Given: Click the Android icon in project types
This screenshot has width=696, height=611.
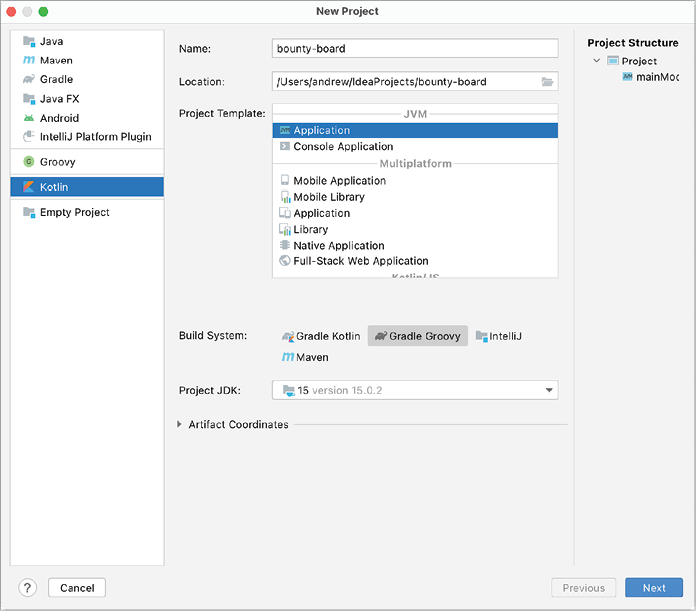Looking at the screenshot, I should point(29,118).
